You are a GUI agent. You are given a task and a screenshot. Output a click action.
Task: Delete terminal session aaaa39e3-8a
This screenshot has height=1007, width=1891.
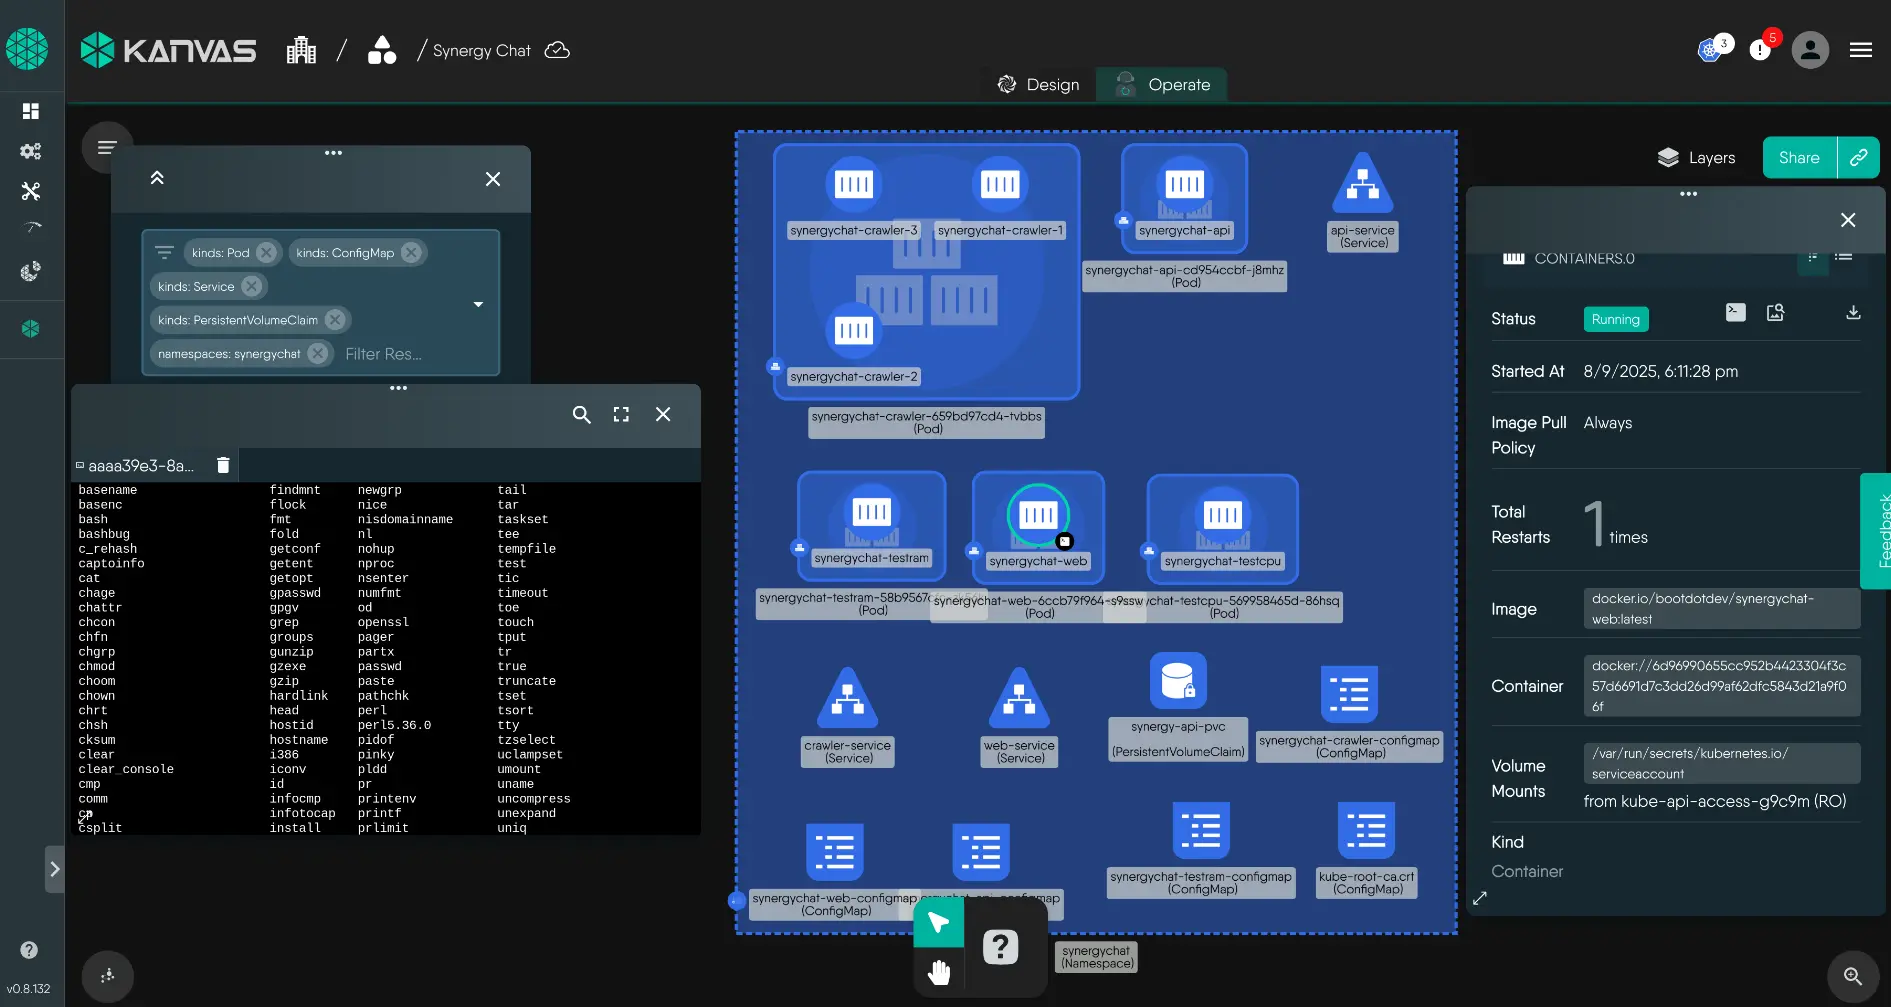pyautogui.click(x=223, y=465)
